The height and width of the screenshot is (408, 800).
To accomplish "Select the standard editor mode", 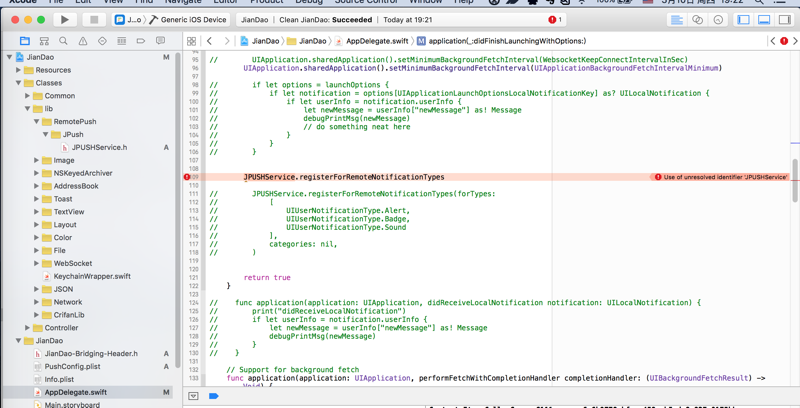I will pos(677,20).
